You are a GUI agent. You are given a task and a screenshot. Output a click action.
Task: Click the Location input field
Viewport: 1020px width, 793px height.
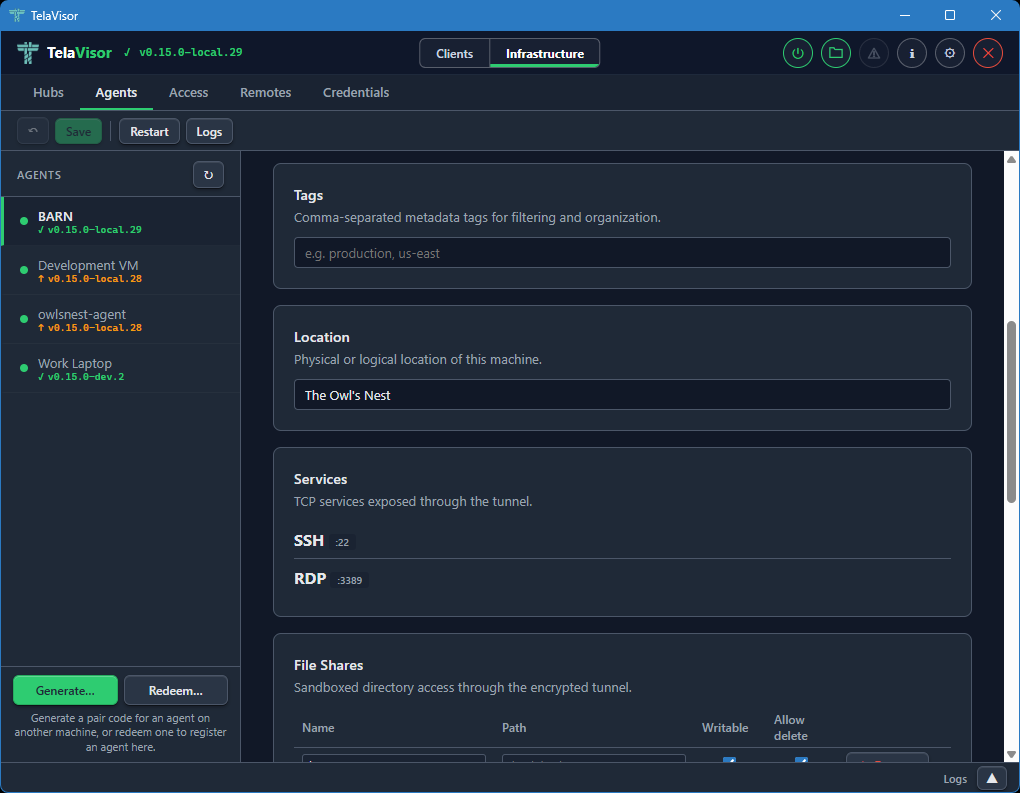[622, 394]
